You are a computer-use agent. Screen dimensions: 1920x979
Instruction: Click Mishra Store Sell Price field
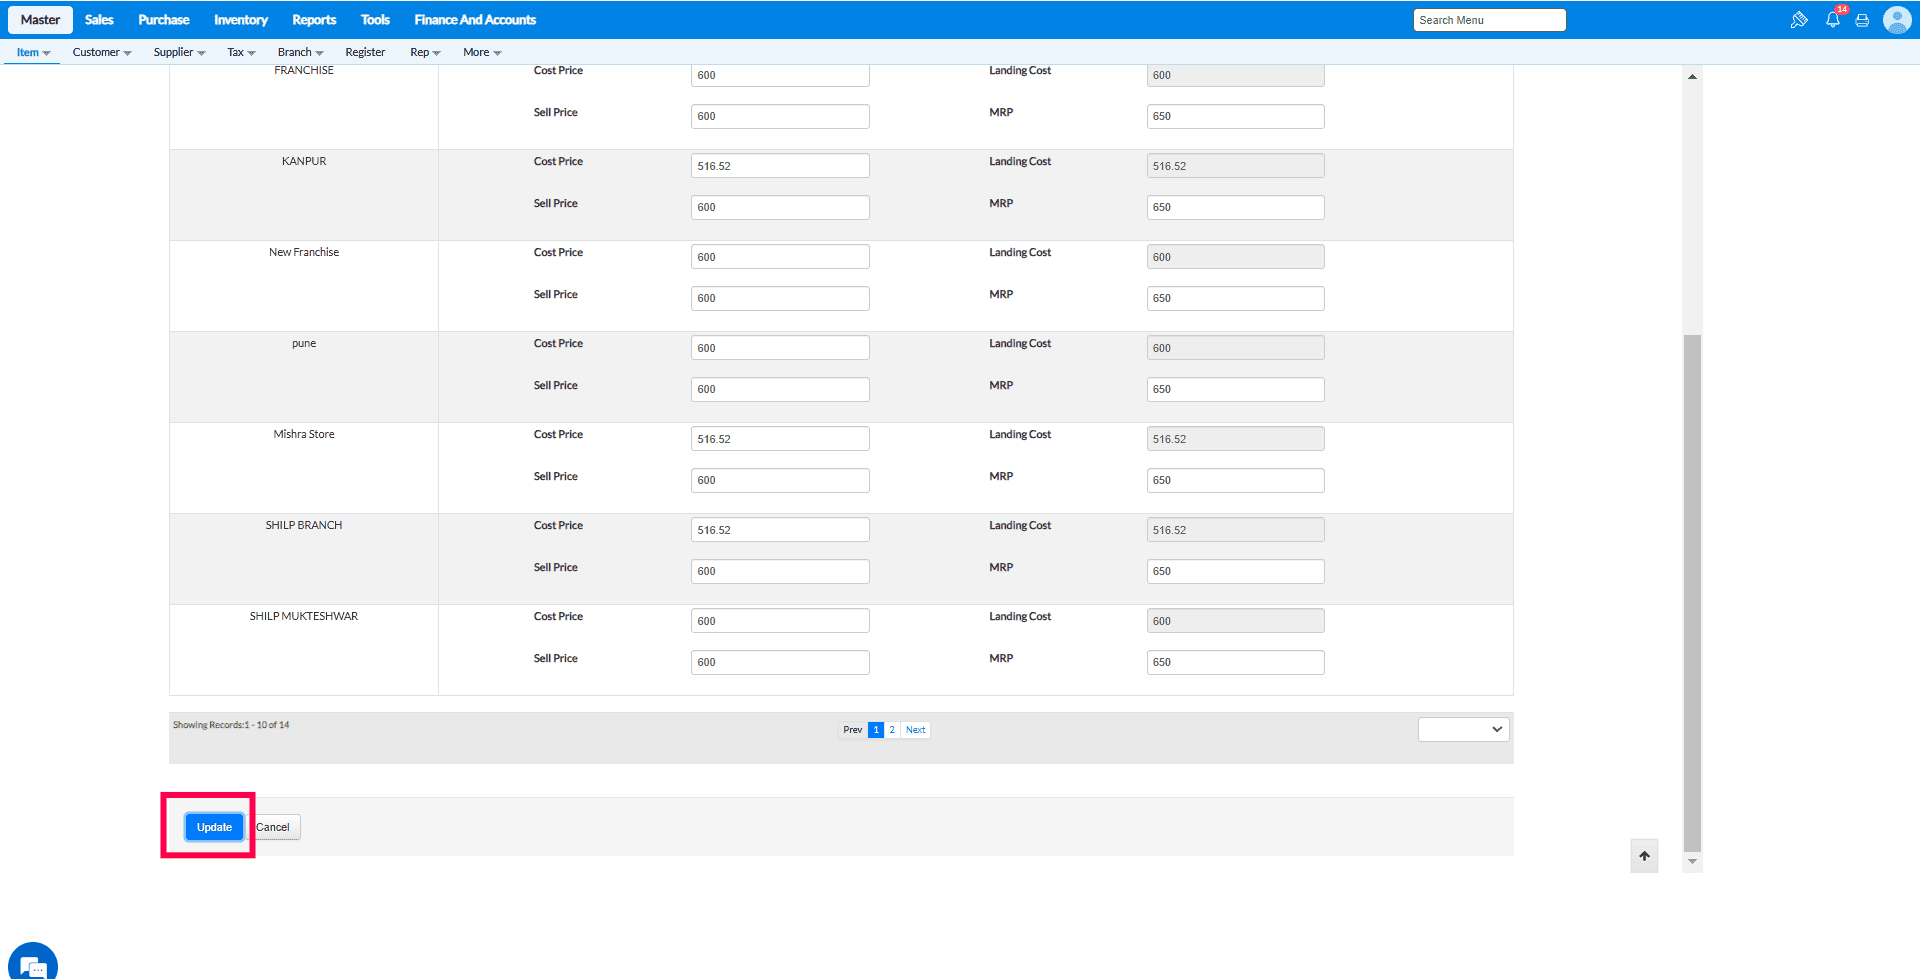tap(780, 480)
